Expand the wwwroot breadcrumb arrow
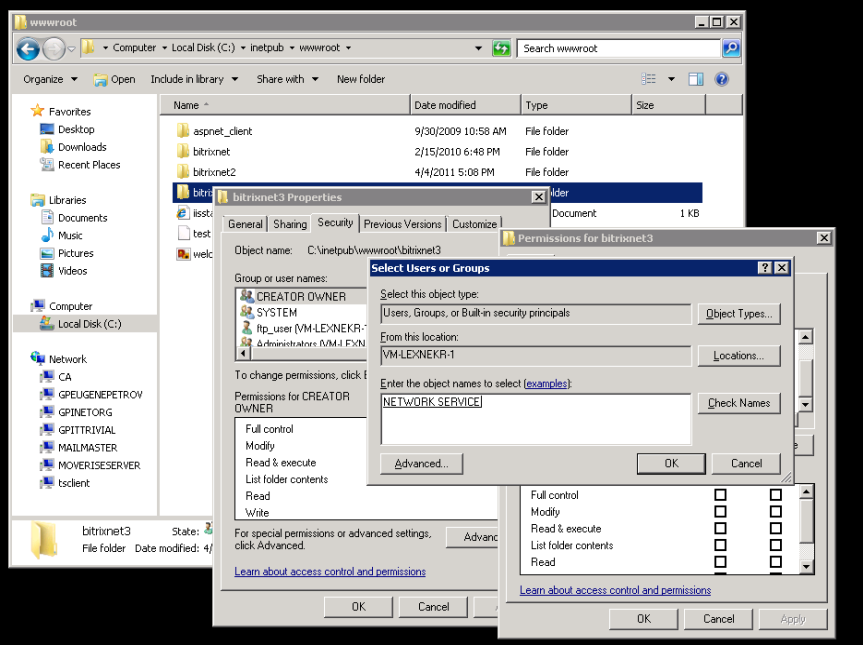865x647 pixels. pyautogui.click(x=348, y=48)
